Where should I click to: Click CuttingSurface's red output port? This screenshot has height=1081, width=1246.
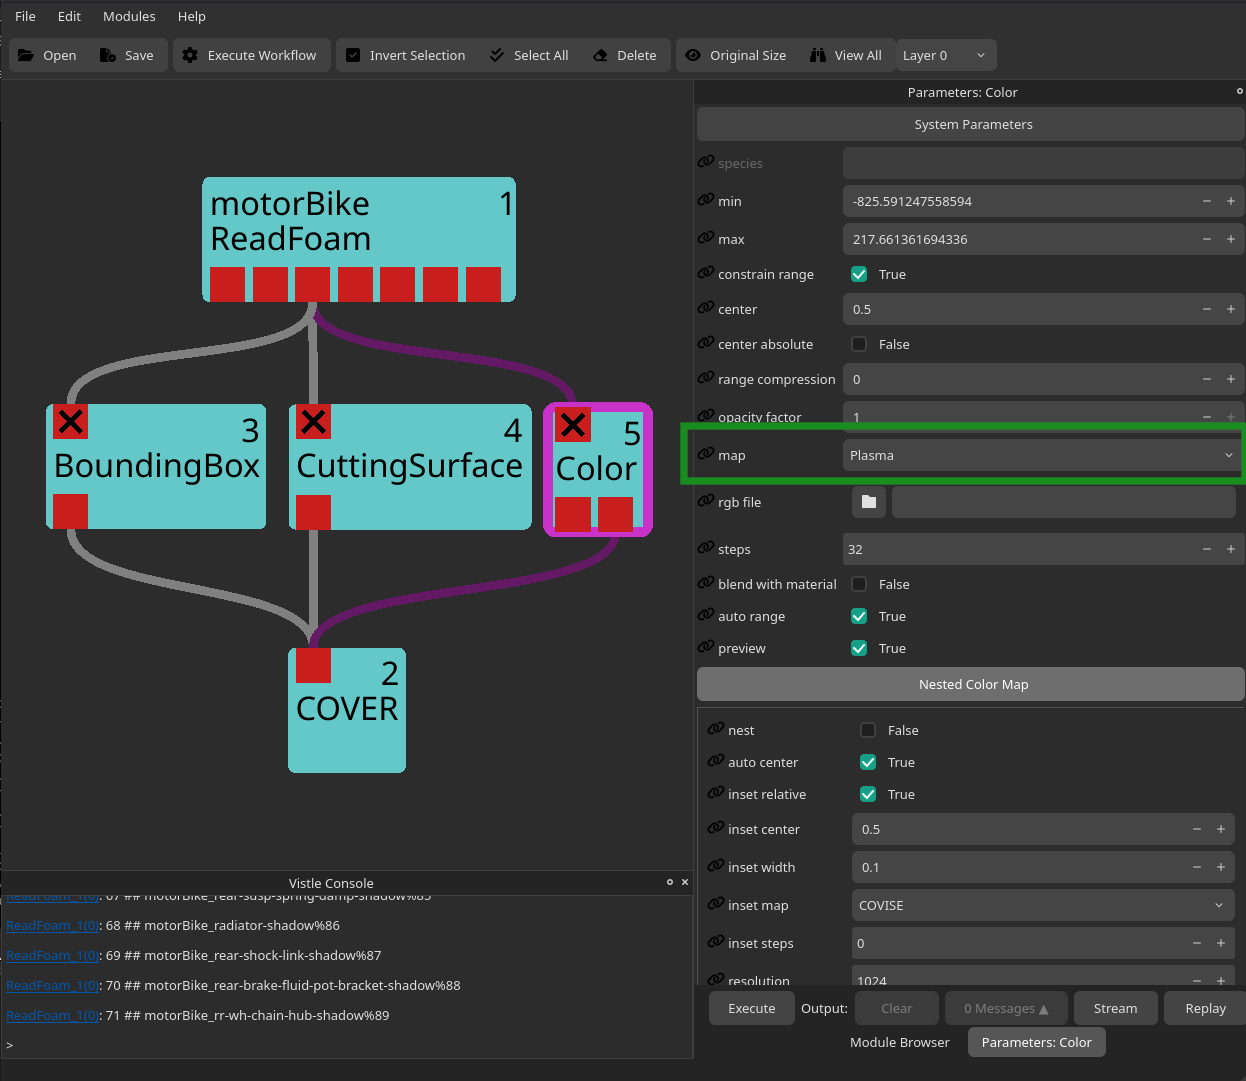coord(313,511)
